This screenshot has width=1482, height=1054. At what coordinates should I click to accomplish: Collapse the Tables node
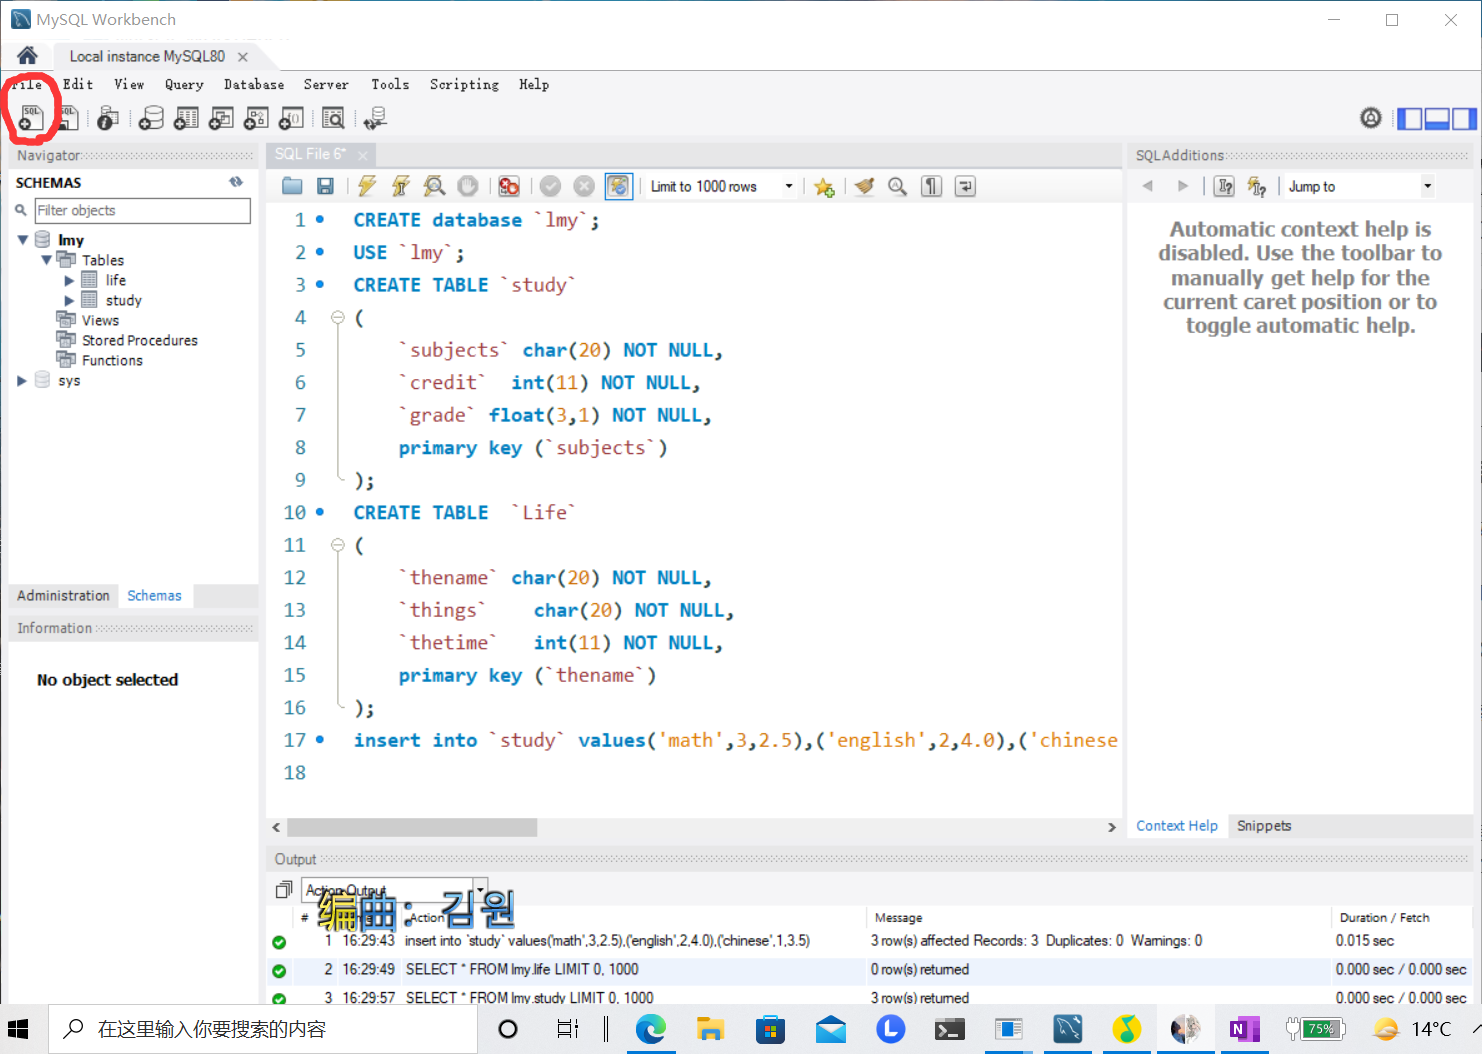pos(46,260)
